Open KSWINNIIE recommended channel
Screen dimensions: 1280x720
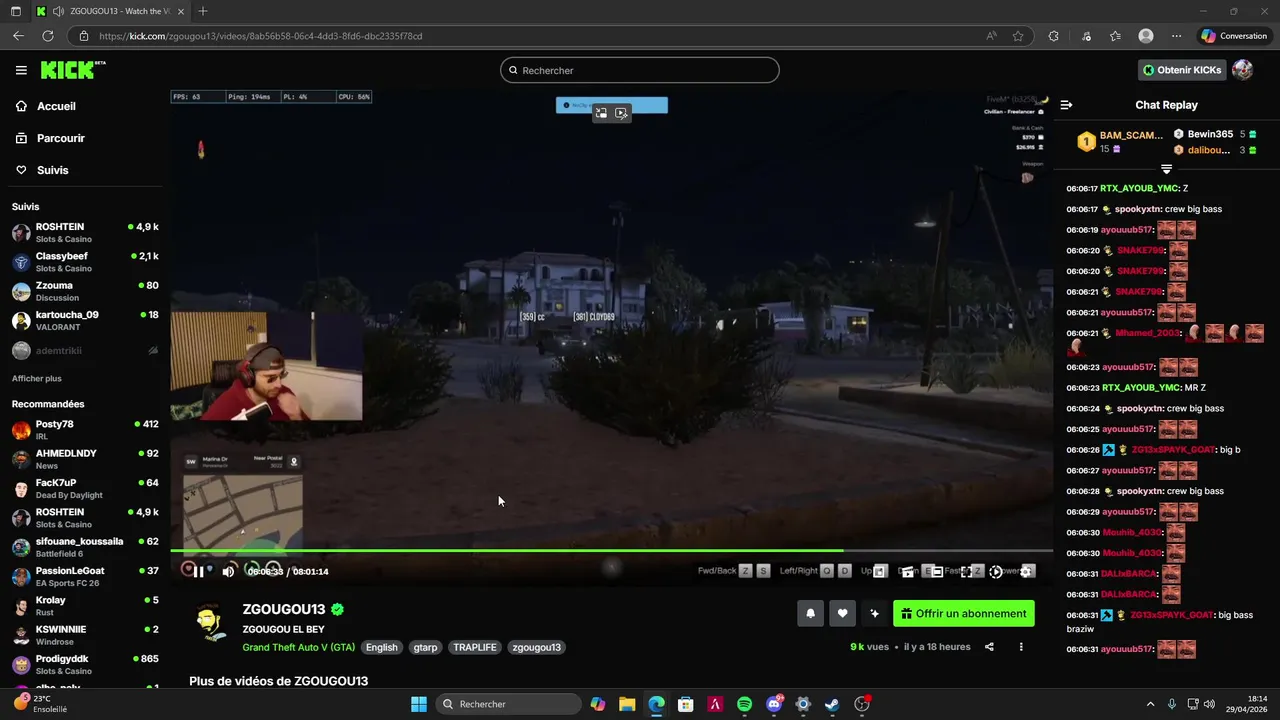point(85,635)
